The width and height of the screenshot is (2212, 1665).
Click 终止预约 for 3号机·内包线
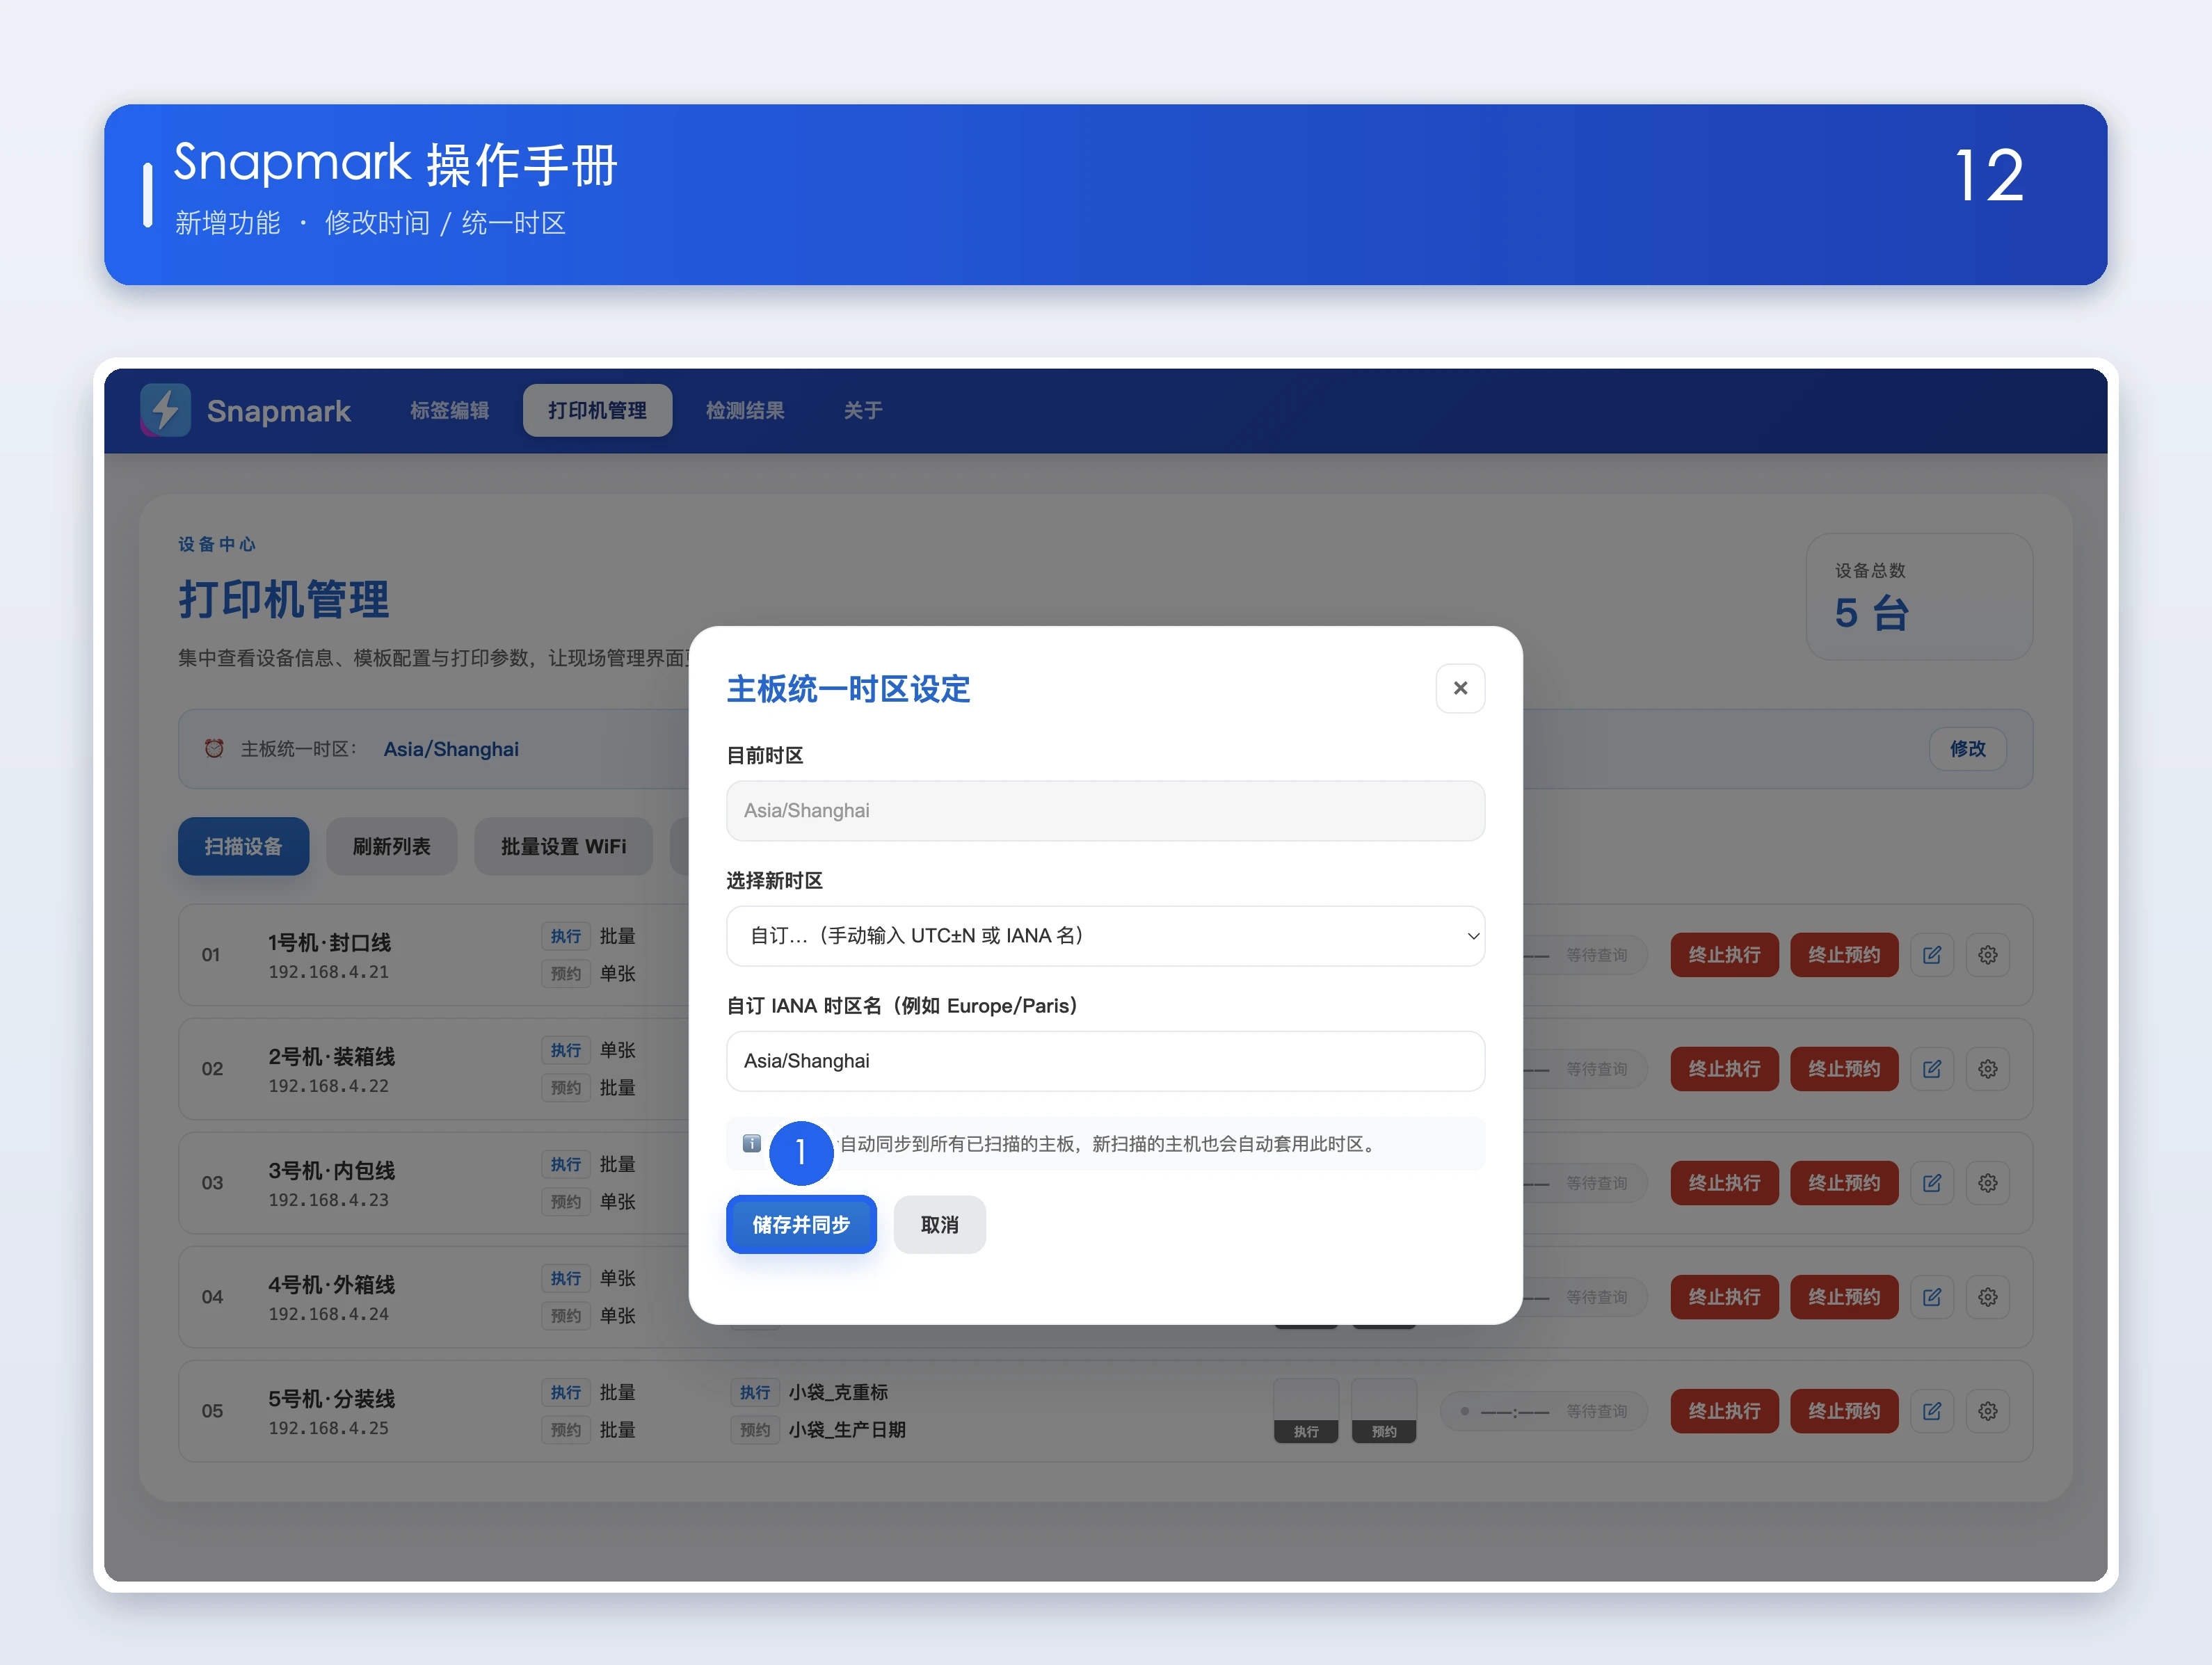click(1844, 1183)
